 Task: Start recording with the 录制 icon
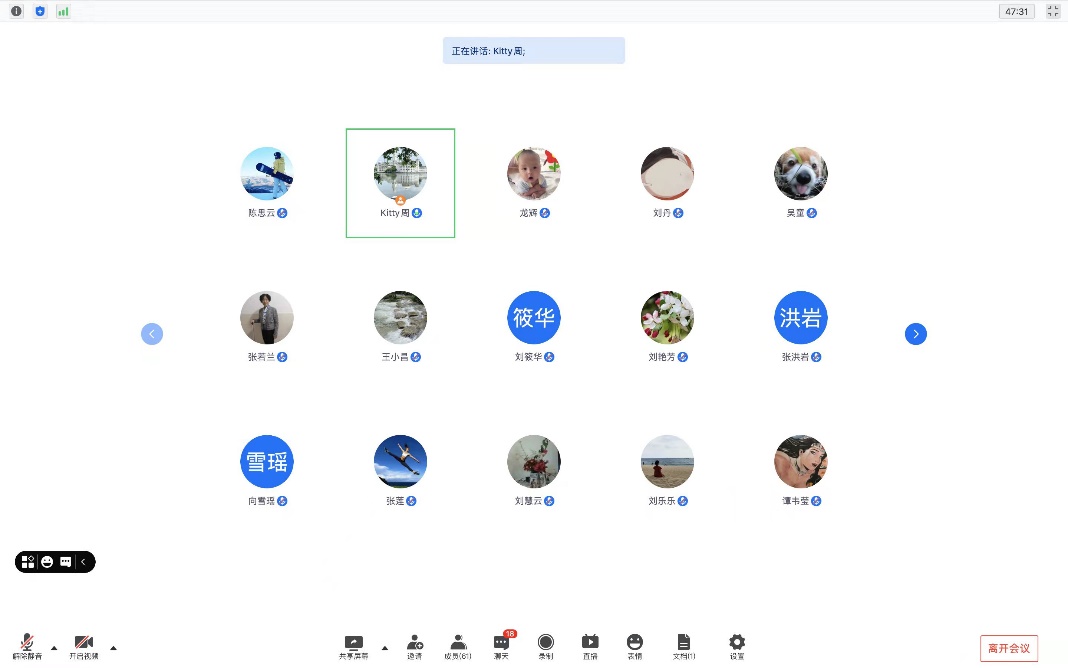[x=546, y=645]
